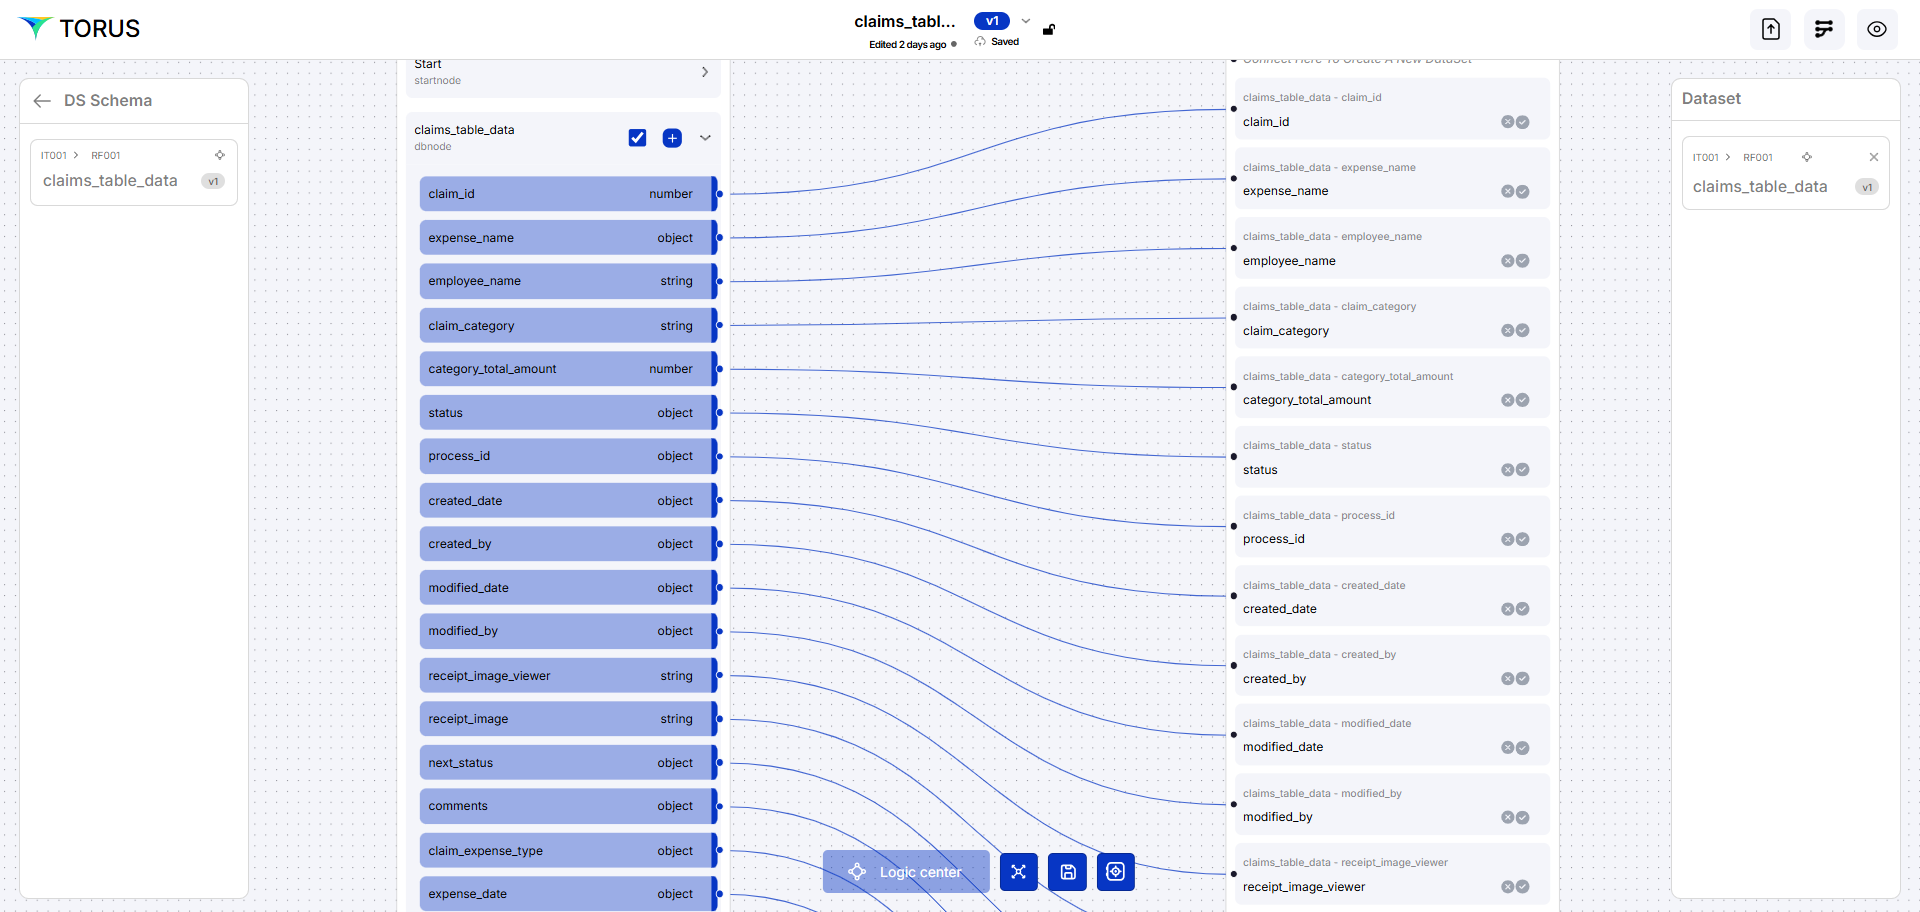
Task: Click the unlock padlock icon
Action: pyautogui.click(x=1049, y=30)
